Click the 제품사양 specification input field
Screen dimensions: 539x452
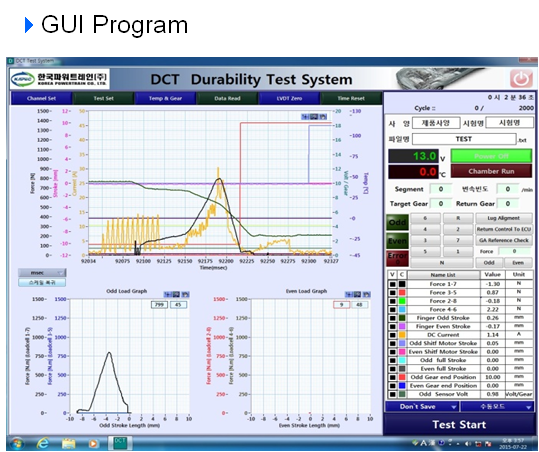click(x=436, y=123)
